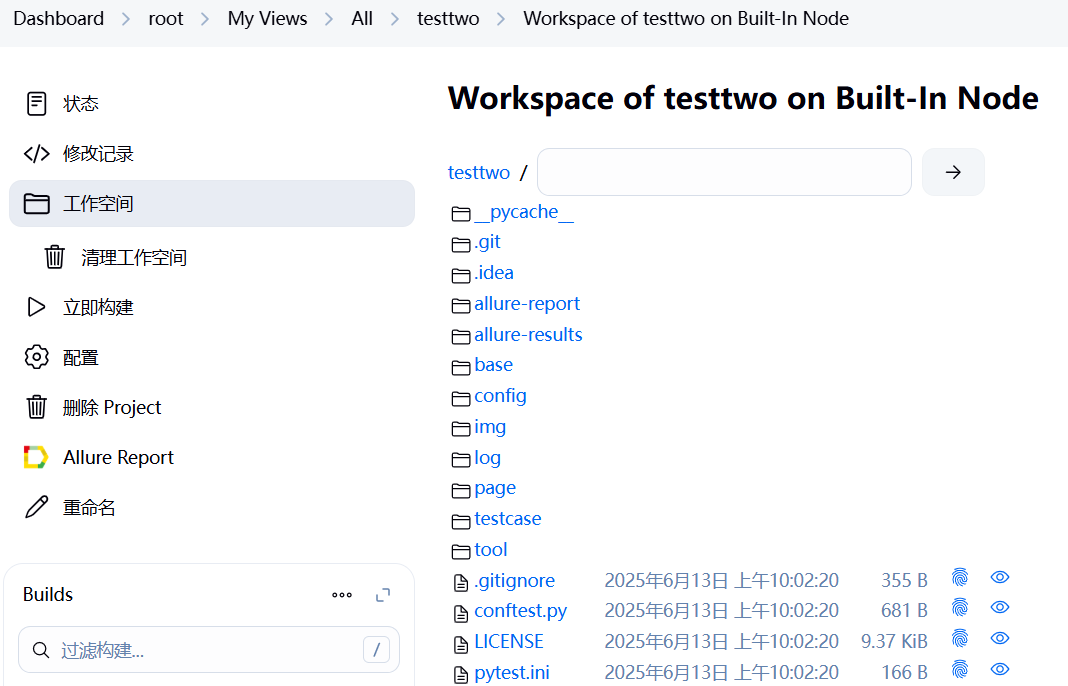Click the arrow go button beside path input
Screen dimensions: 1068x686
point(953,172)
